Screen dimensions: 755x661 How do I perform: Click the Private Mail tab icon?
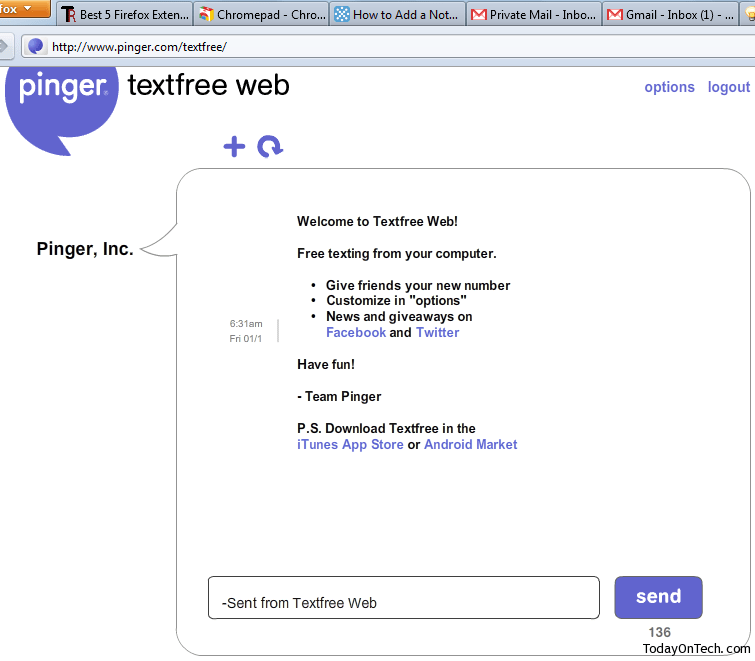point(478,15)
